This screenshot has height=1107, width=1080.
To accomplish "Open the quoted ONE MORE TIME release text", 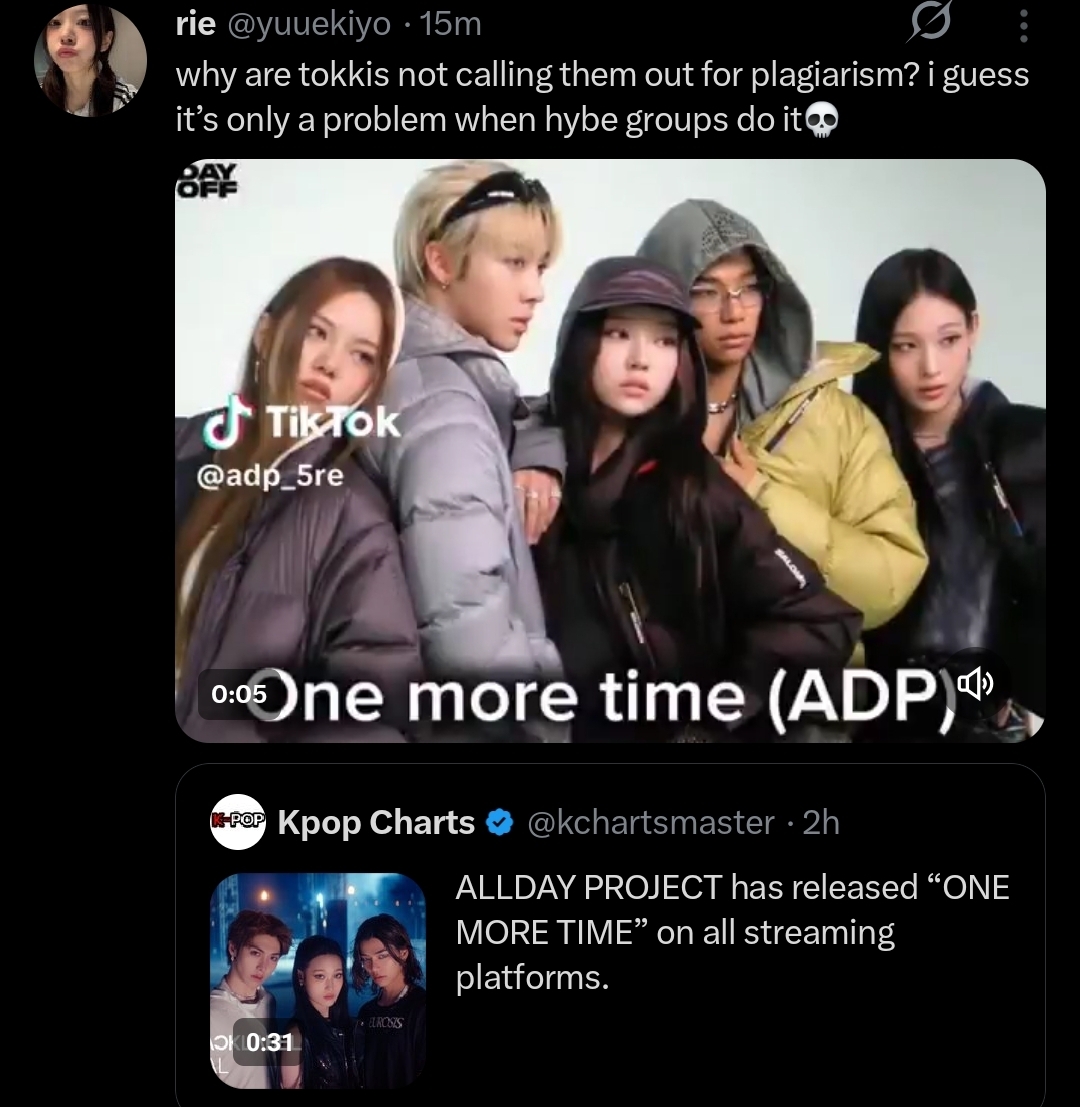I will point(732,933).
